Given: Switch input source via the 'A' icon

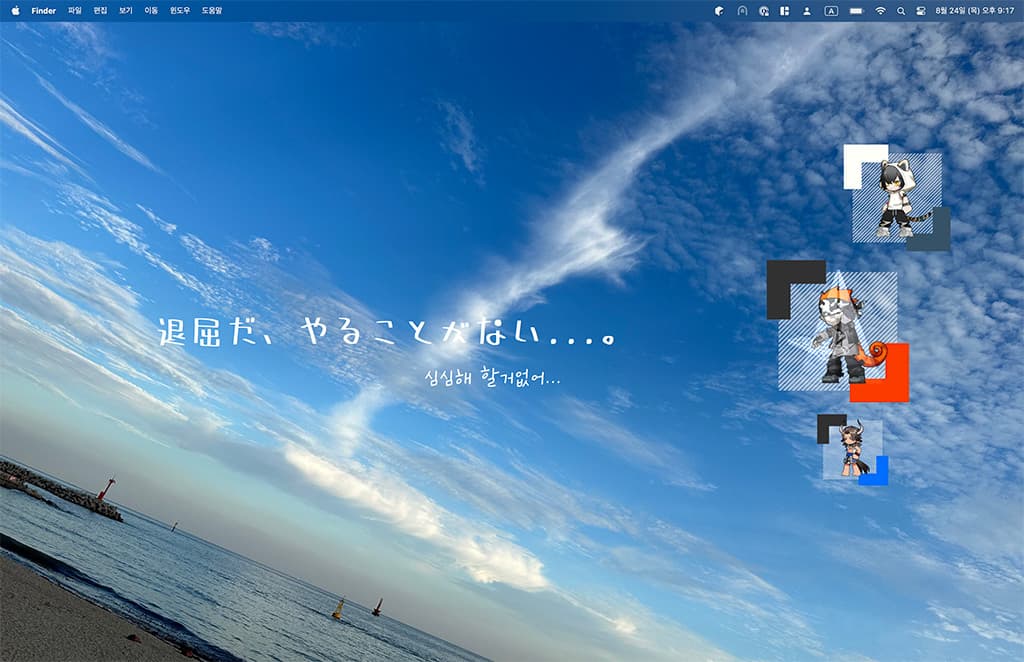Looking at the screenshot, I should tap(831, 10).
